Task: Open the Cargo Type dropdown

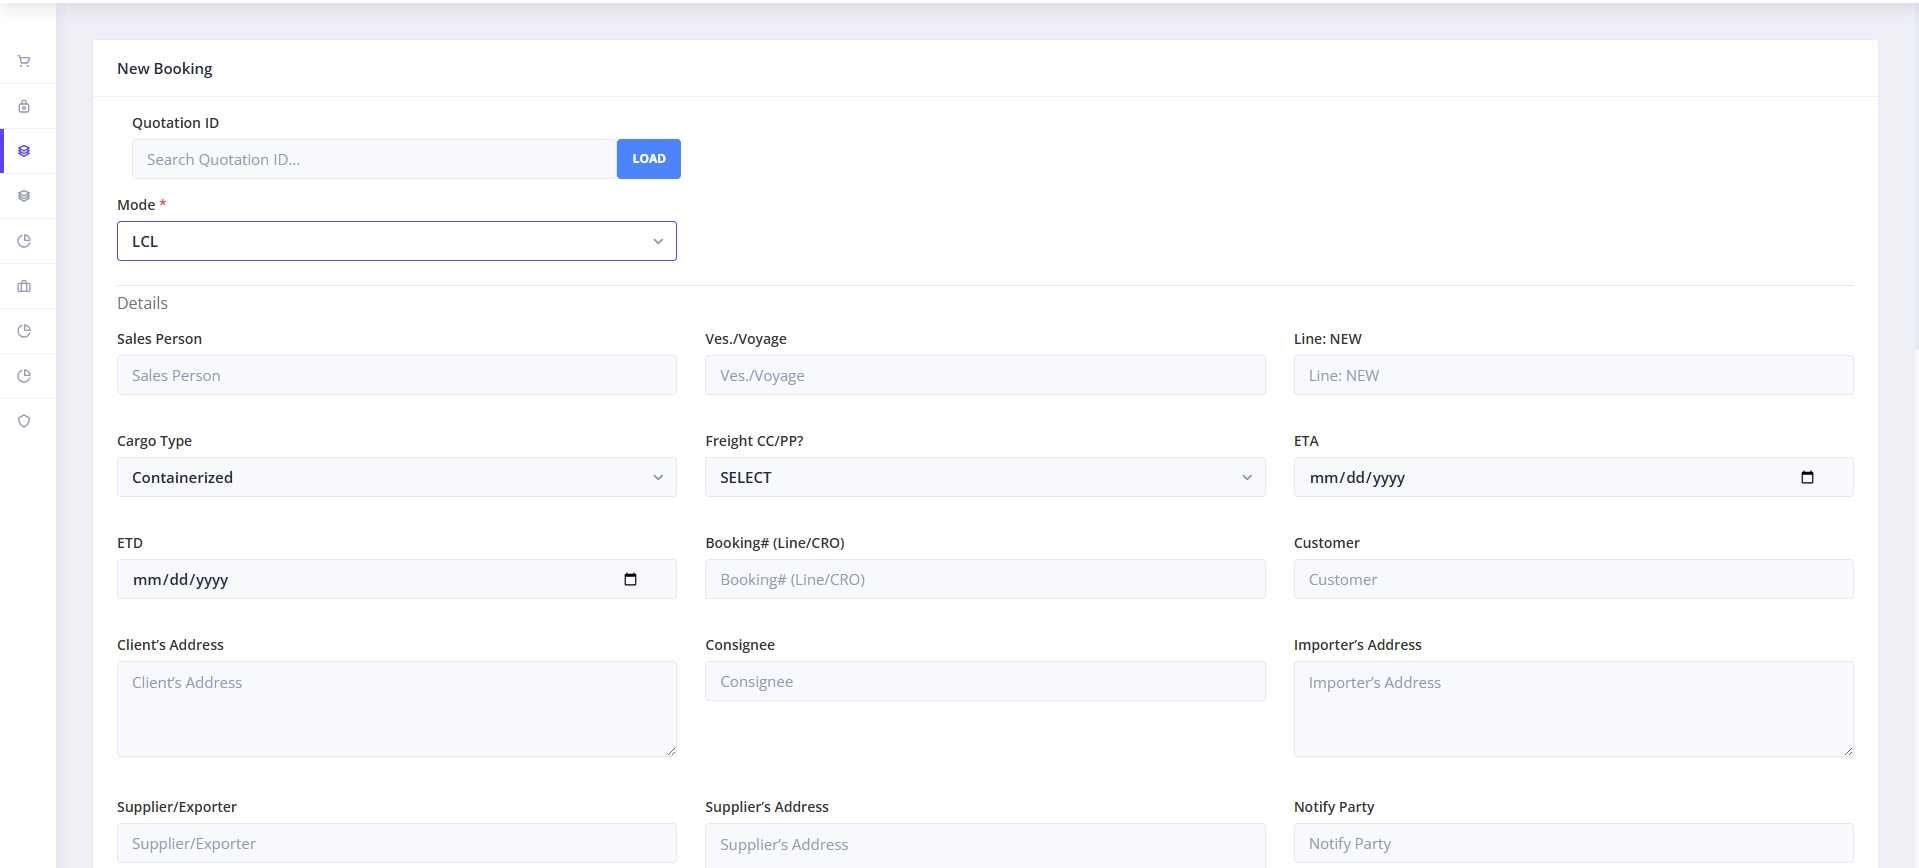Action: pos(396,477)
